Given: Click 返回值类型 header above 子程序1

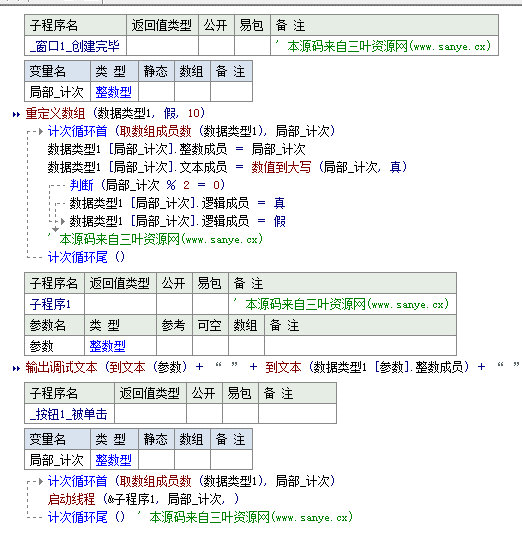Looking at the screenshot, I should [x=120, y=284].
